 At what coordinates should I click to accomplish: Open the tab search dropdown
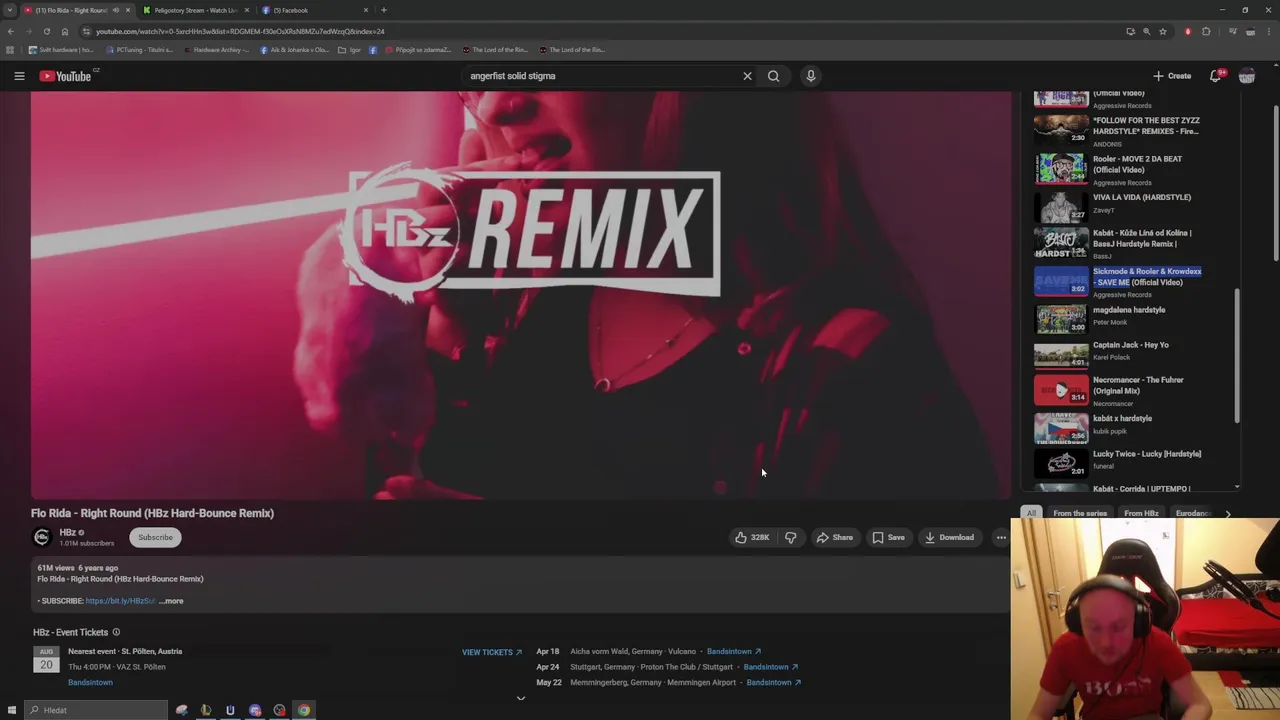coord(10,10)
